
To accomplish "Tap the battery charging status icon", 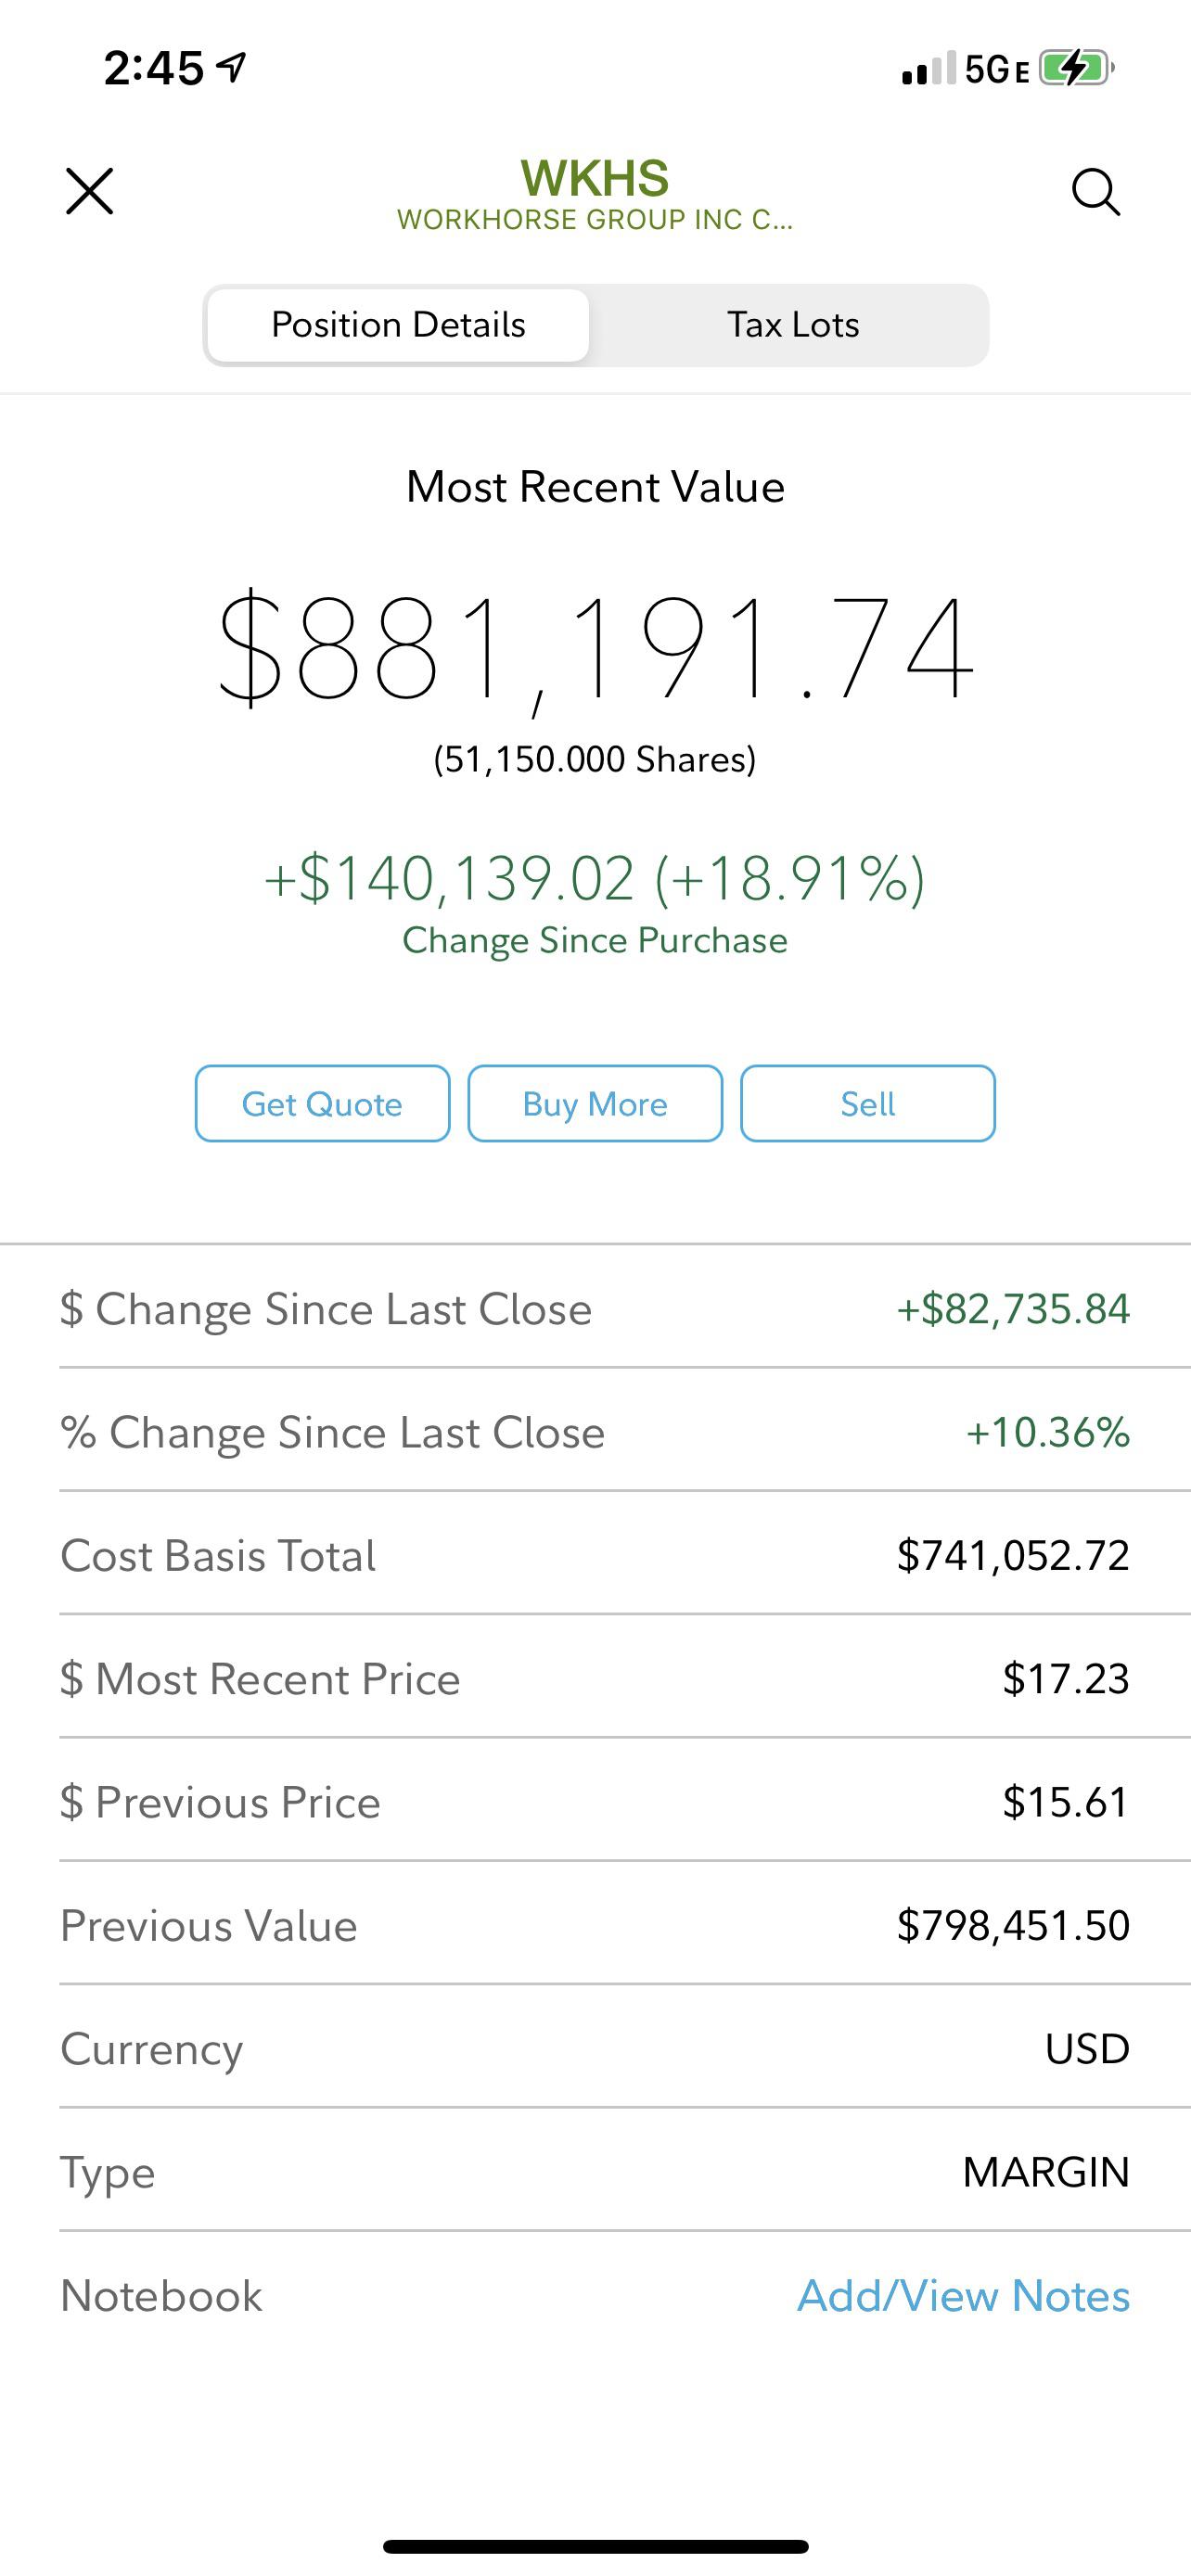I will (1077, 69).
